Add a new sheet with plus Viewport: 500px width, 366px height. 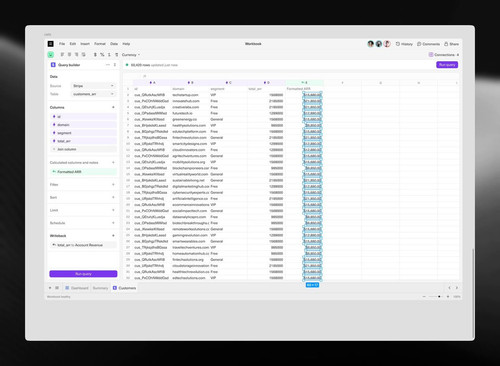tap(50, 288)
